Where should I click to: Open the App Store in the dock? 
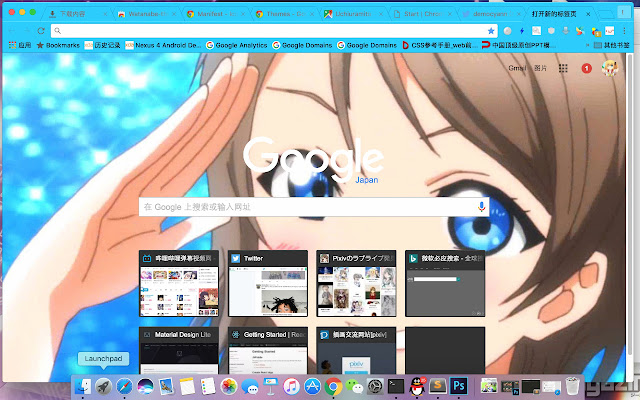coord(312,386)
